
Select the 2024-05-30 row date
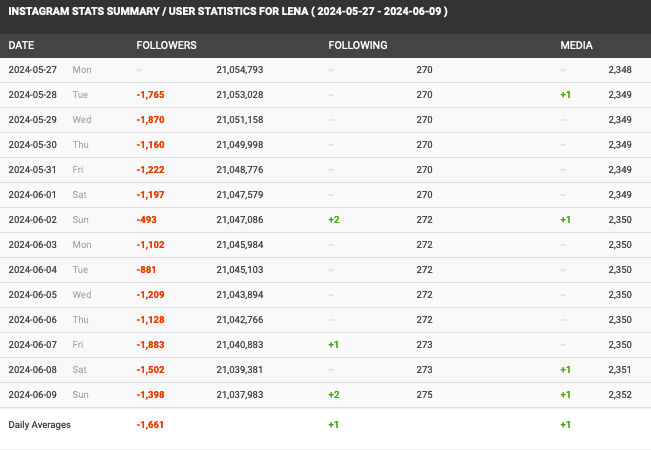(33, 144)
